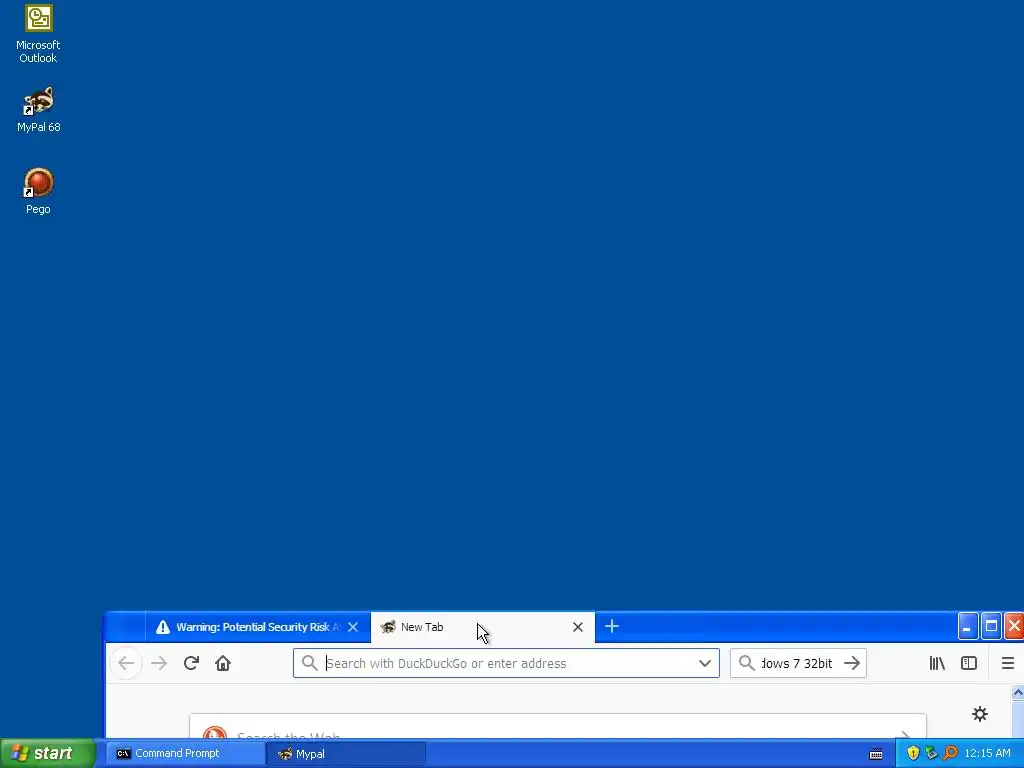
Task: Open new tab page settings gear
Action: (980, 714)
